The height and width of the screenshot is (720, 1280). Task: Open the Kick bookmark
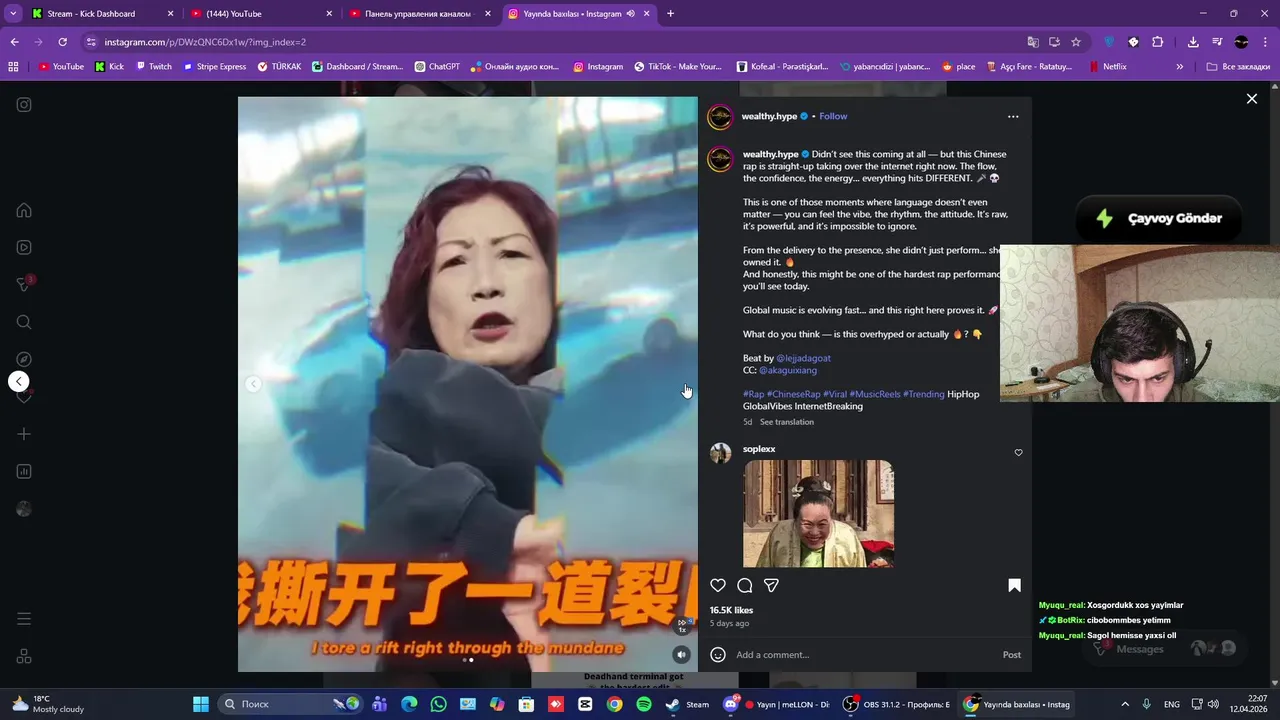click(x=109, y=67)
